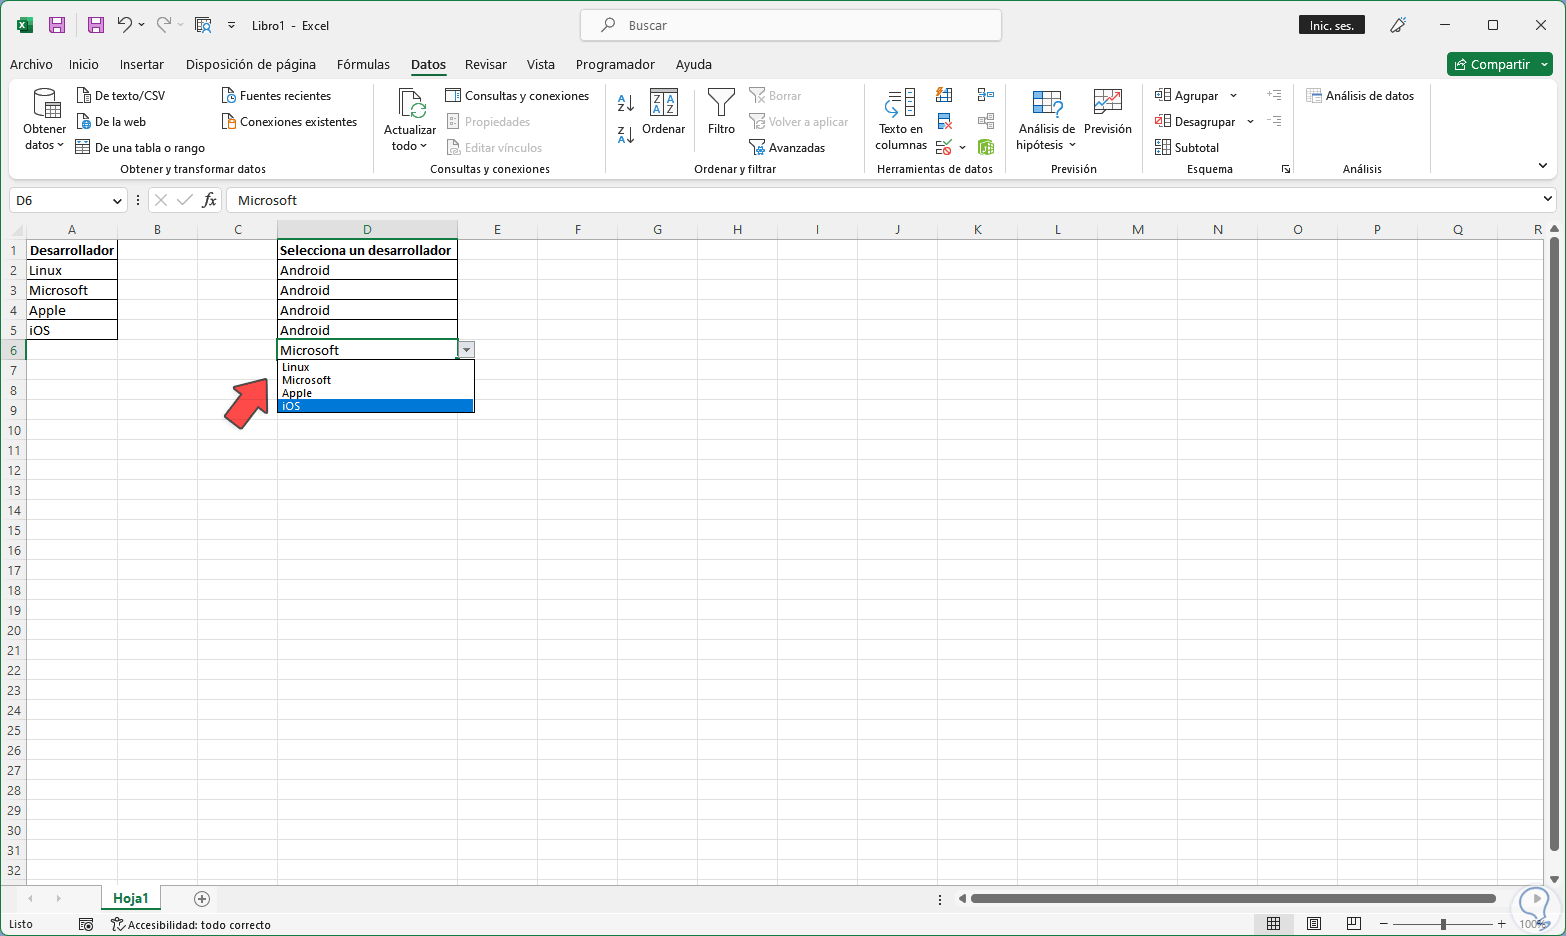This screenshot has width=1566, height=936.
Task: Click the D6 cell validation dropdown arrow
Action: [467, 350]
